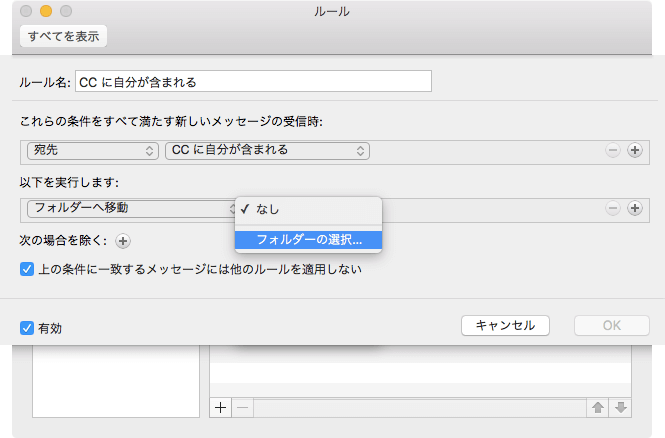Click remove action minus icon in フォルダーへ移動 row

[612, 208]
